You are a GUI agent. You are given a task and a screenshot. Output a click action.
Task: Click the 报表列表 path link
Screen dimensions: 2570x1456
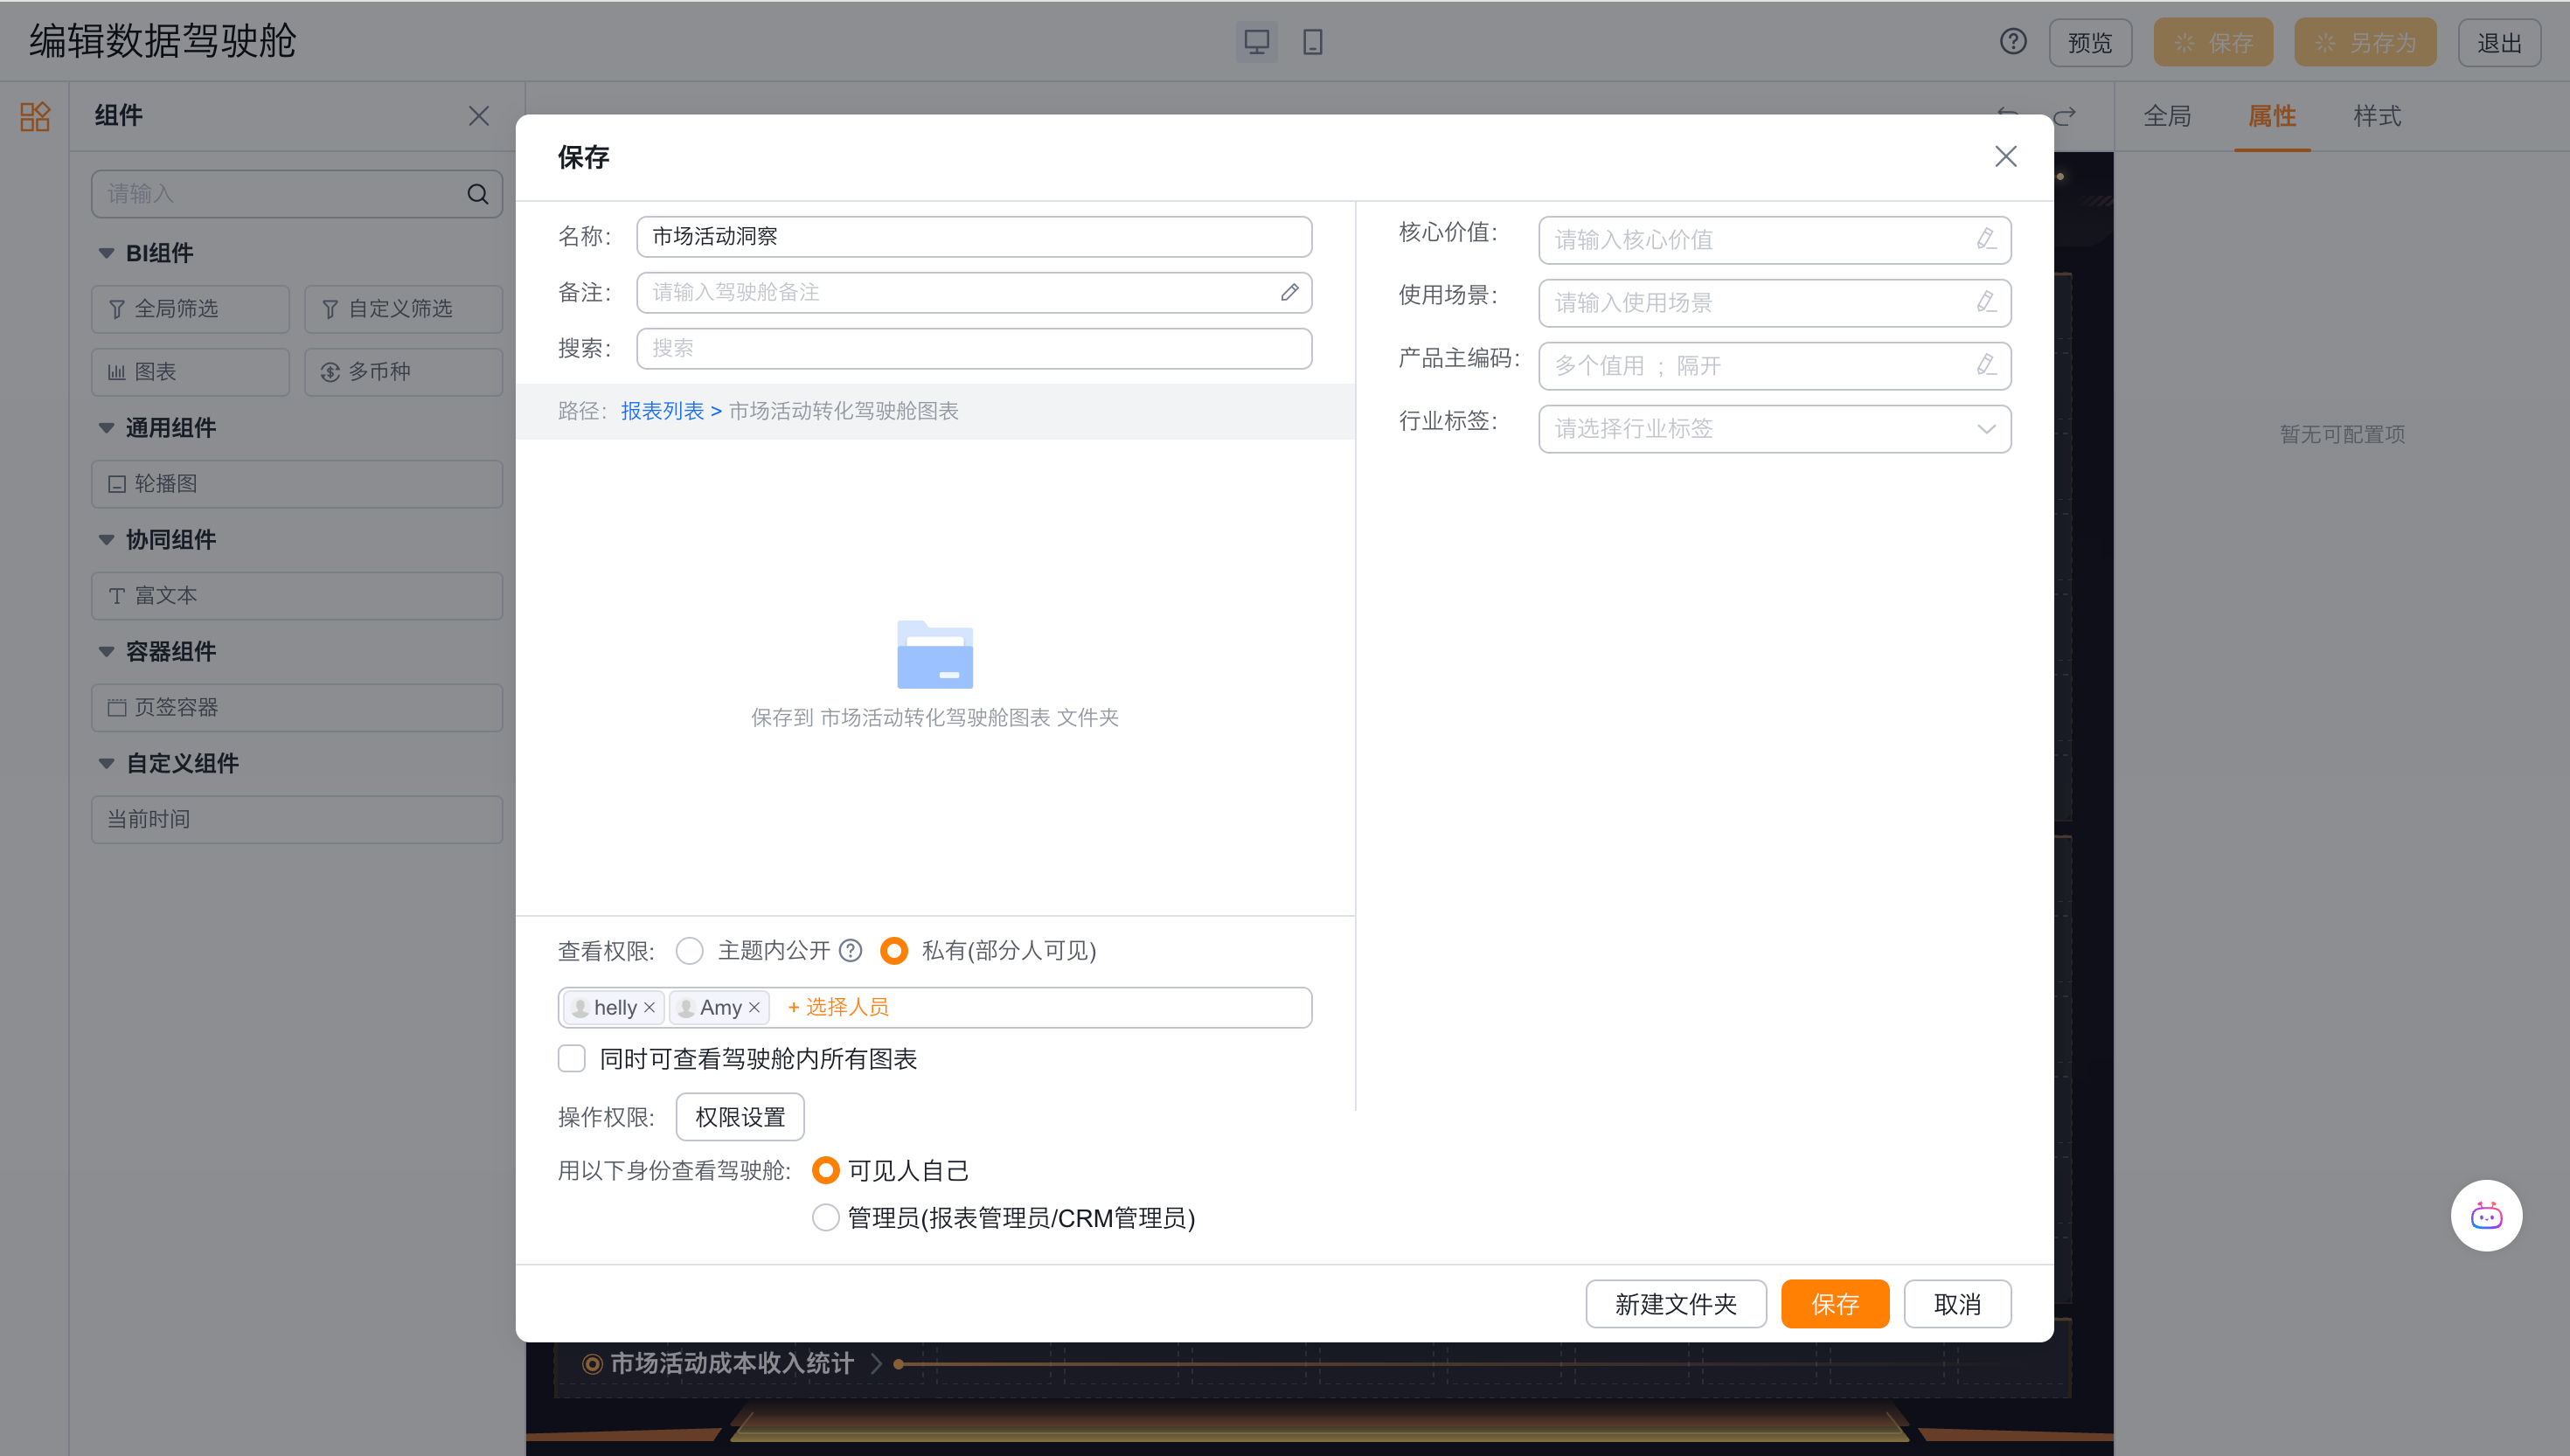point(662,411)
